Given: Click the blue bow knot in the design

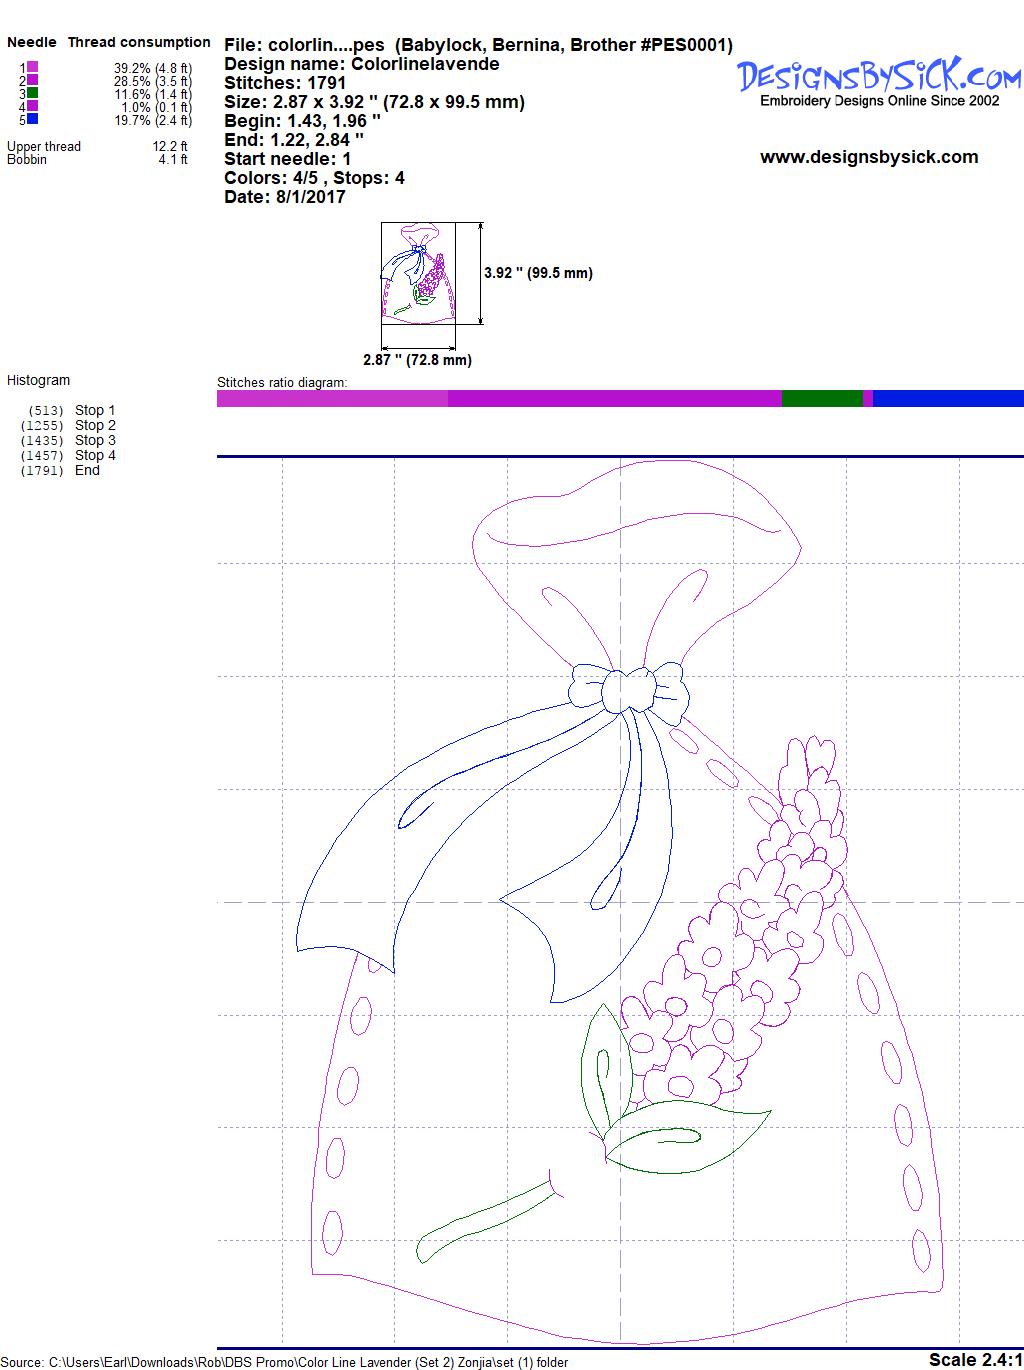Looking at the screenshot, I should 629,688.
